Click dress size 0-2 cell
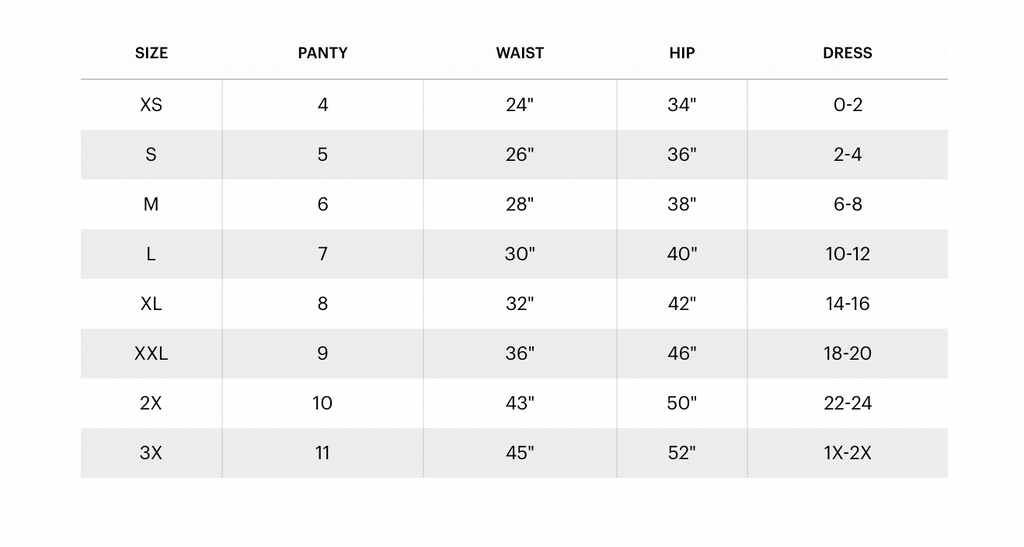This screenshot has width=1024, height=547. 847,104
